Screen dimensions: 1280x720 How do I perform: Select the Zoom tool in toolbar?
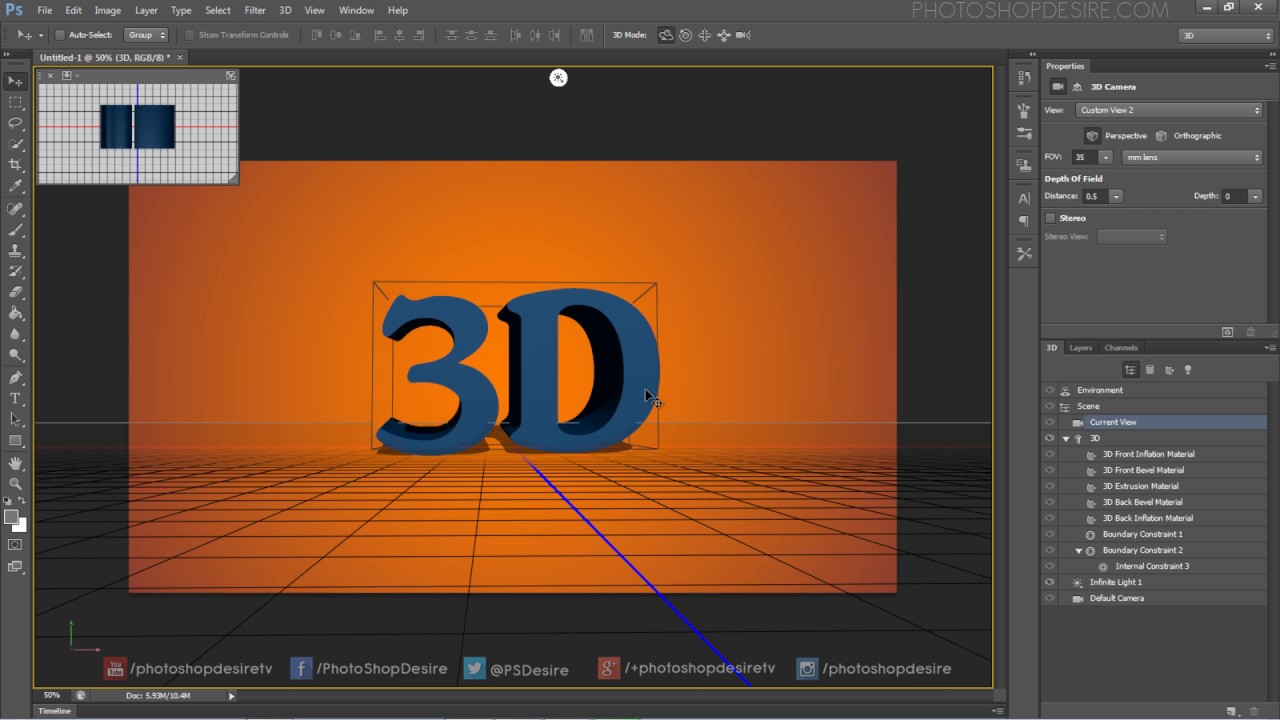(x=15, y=483)
